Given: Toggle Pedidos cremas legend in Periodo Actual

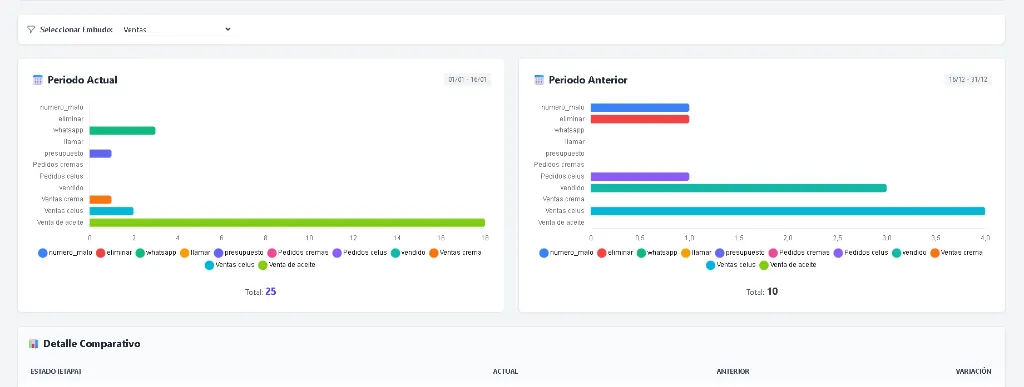Looking at the screenshot, I should 298,253.
